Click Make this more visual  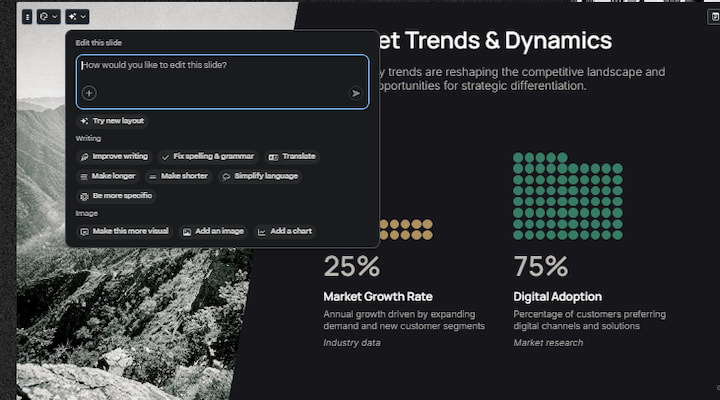coord(124,231)
